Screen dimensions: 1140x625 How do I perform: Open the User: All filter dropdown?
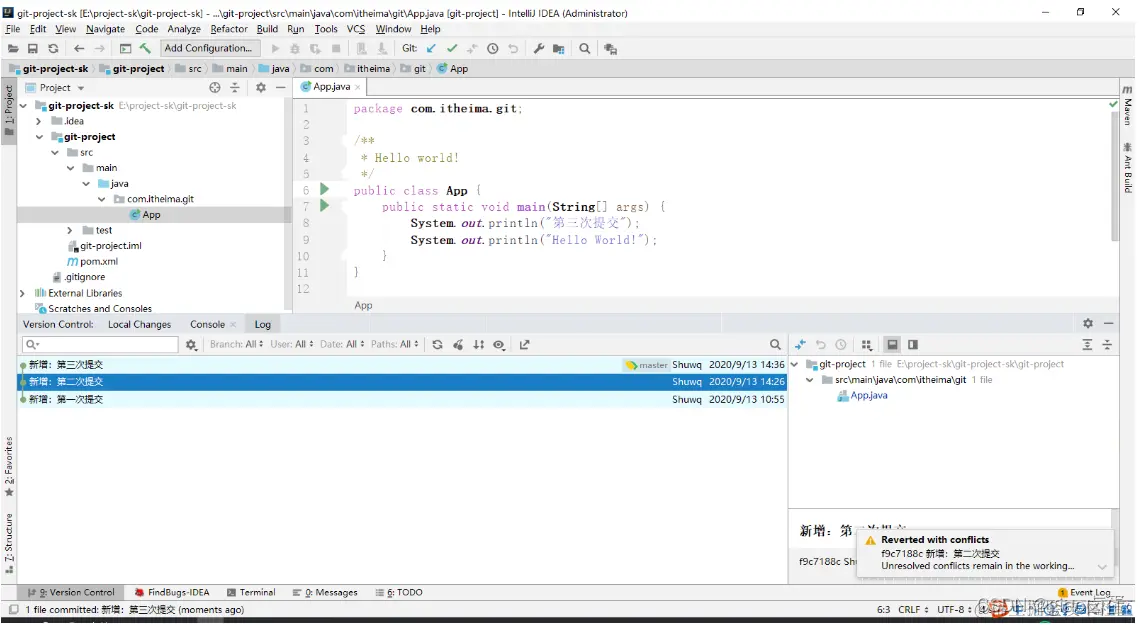[292, 345]
